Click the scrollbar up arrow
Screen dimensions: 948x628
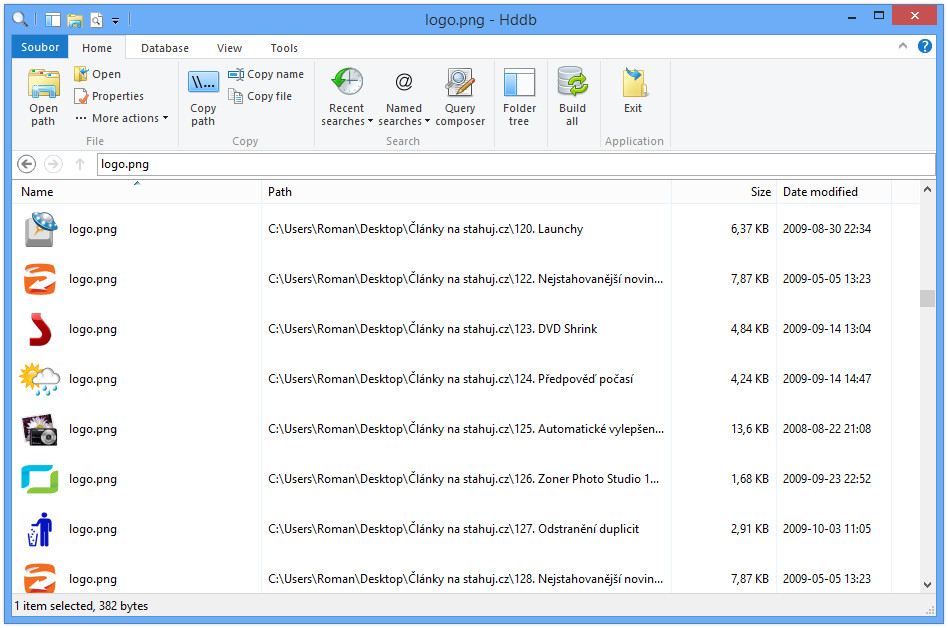[927, 190]
